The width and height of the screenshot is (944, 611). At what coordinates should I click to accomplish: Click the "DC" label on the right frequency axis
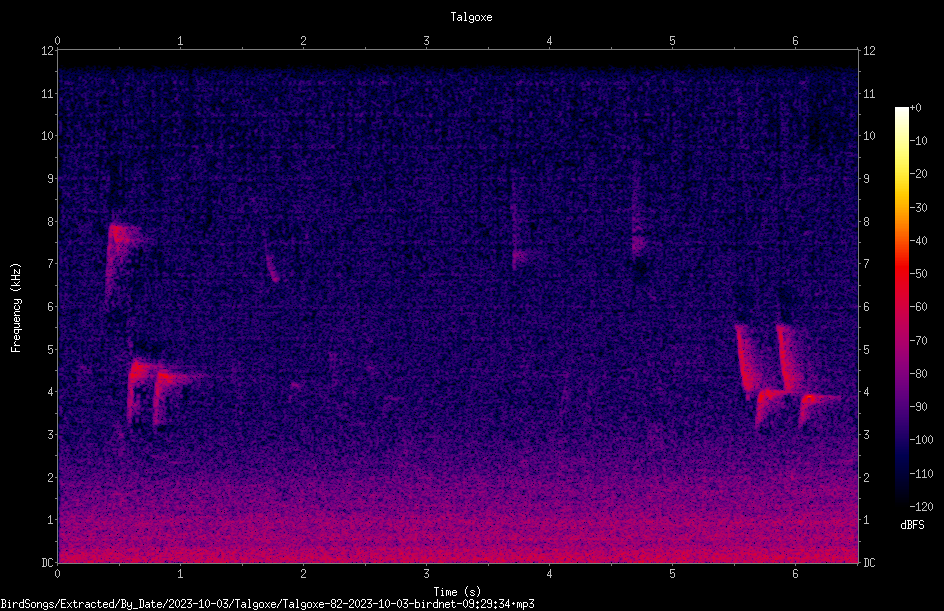point(869,563)
